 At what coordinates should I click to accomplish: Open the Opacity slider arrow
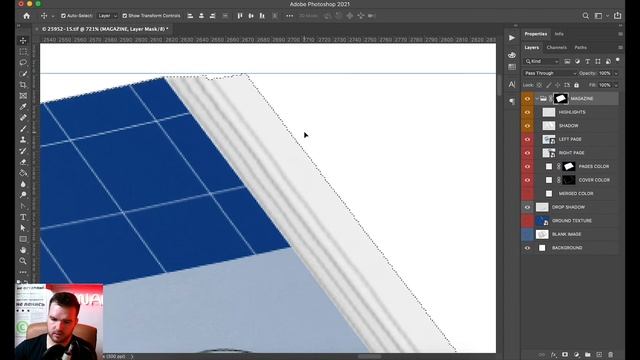coord(616,73)
